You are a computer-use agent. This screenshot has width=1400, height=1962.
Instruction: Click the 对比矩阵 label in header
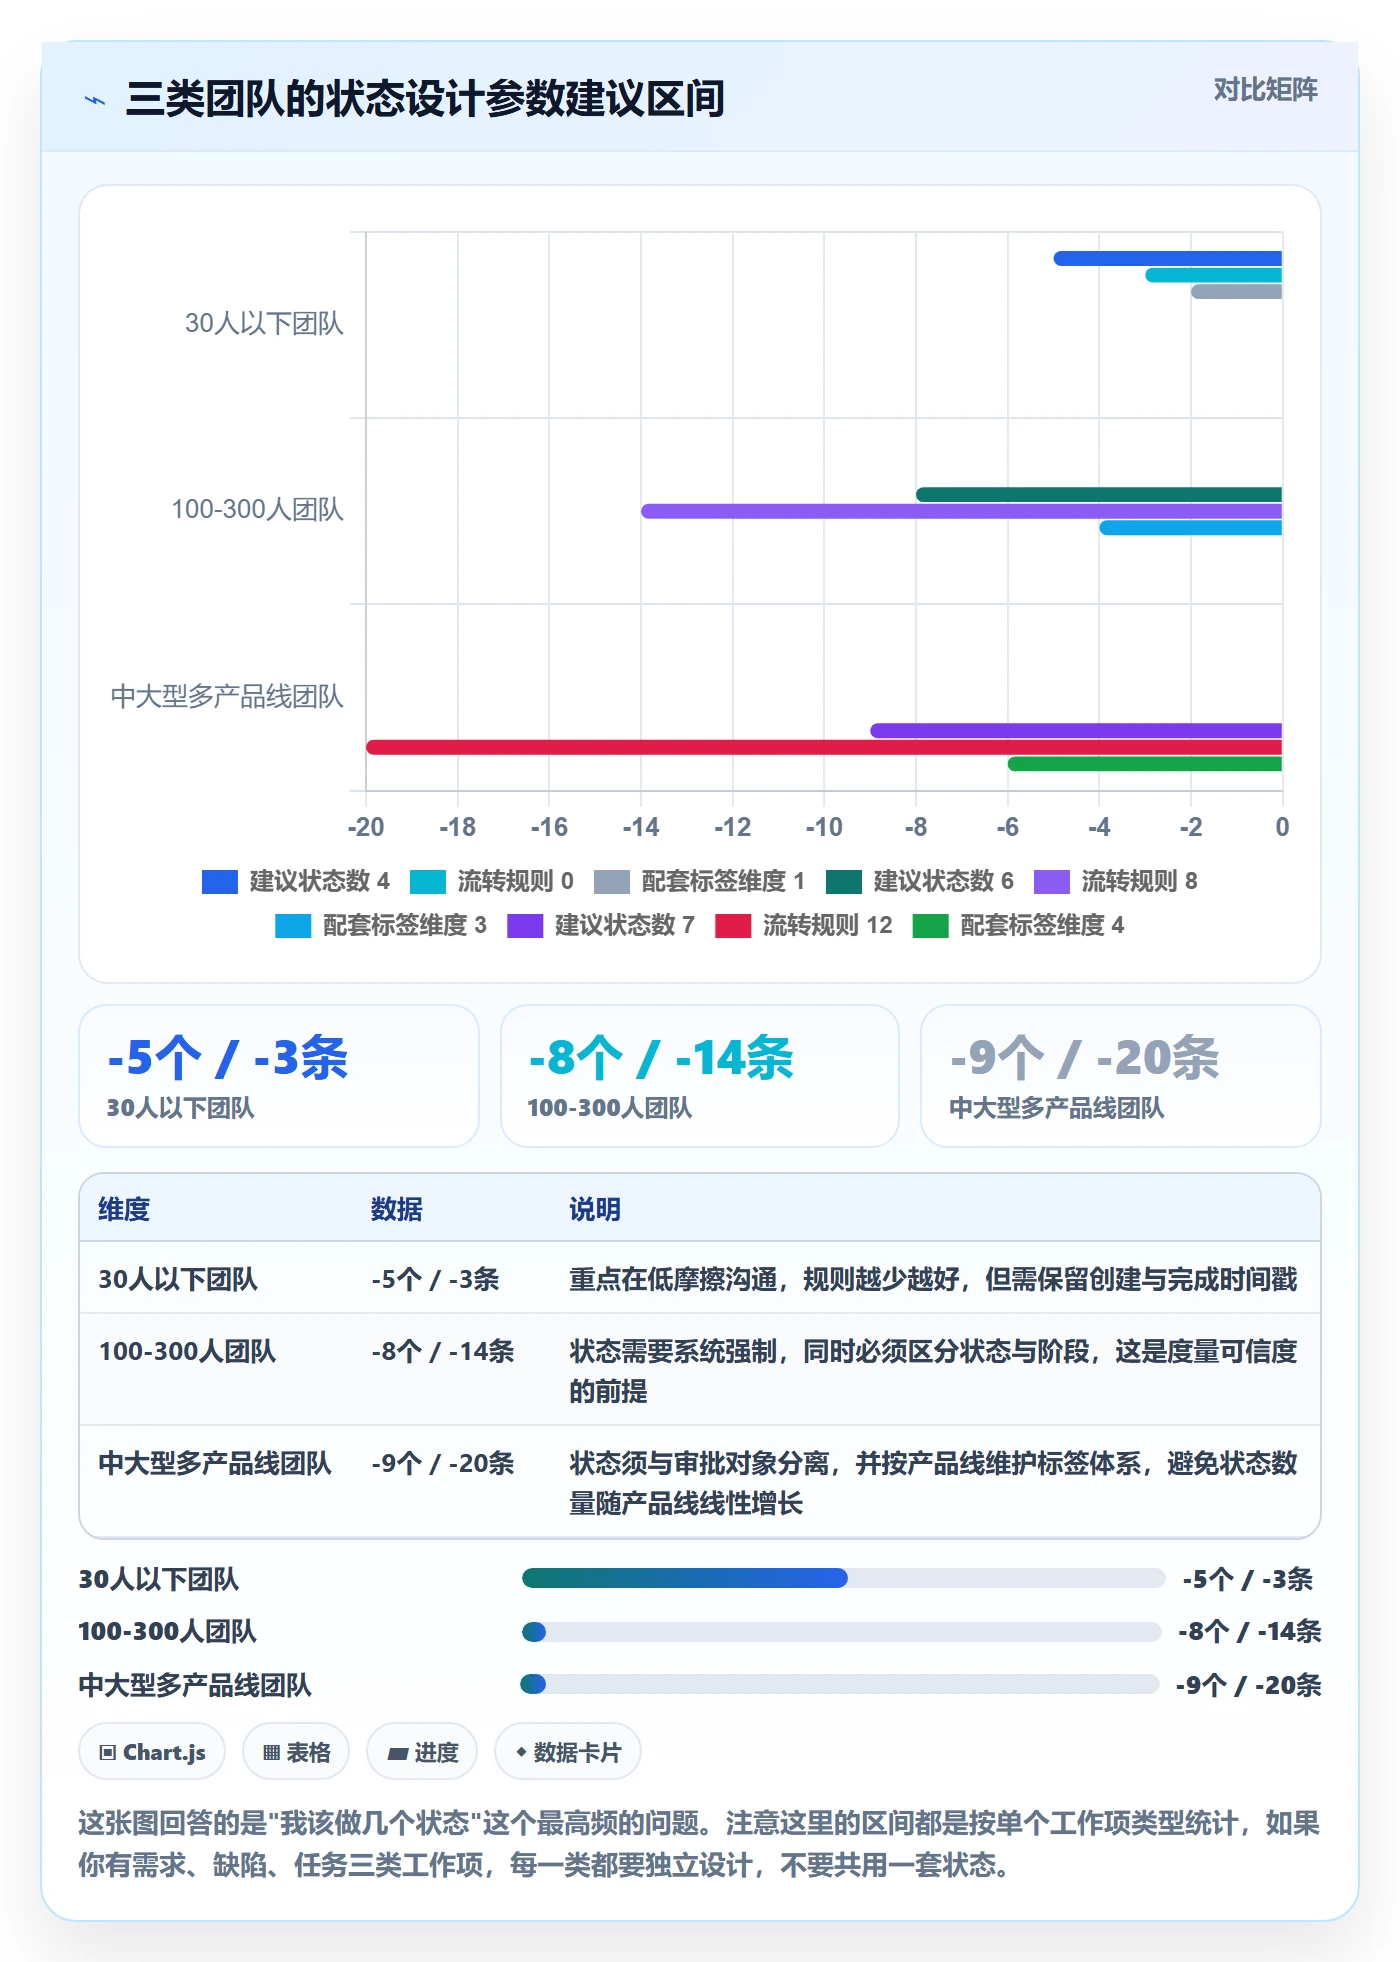point(1265,90)
